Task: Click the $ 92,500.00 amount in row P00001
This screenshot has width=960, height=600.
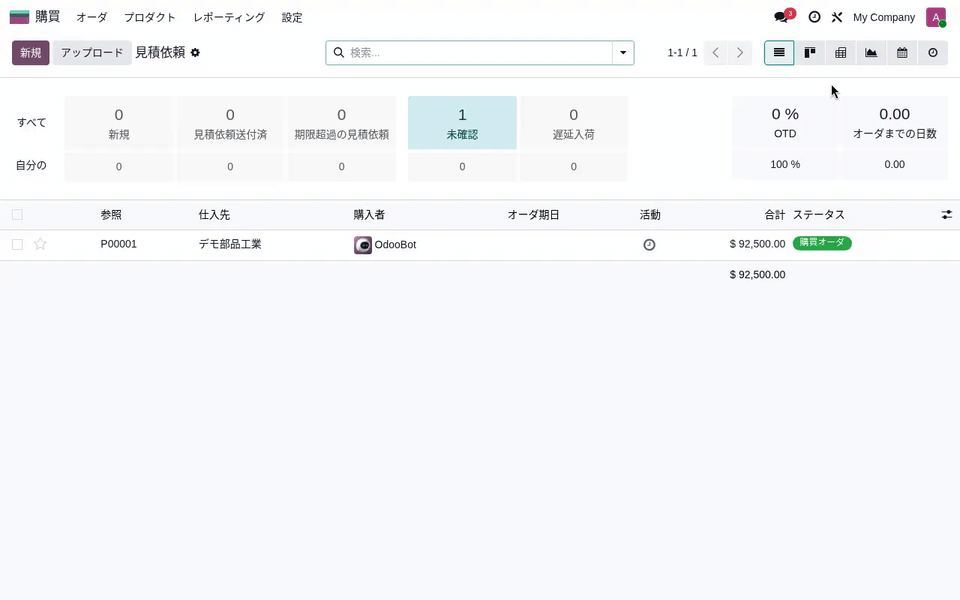Action: pyautogui.click(x=757, y=244)
